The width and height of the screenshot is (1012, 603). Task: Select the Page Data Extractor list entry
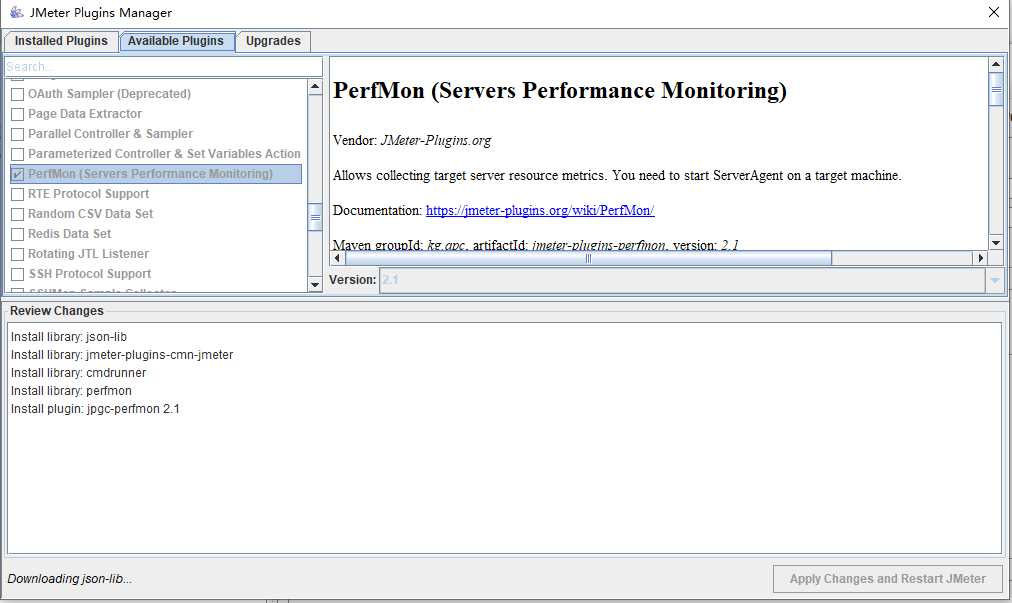pos(85,114)
